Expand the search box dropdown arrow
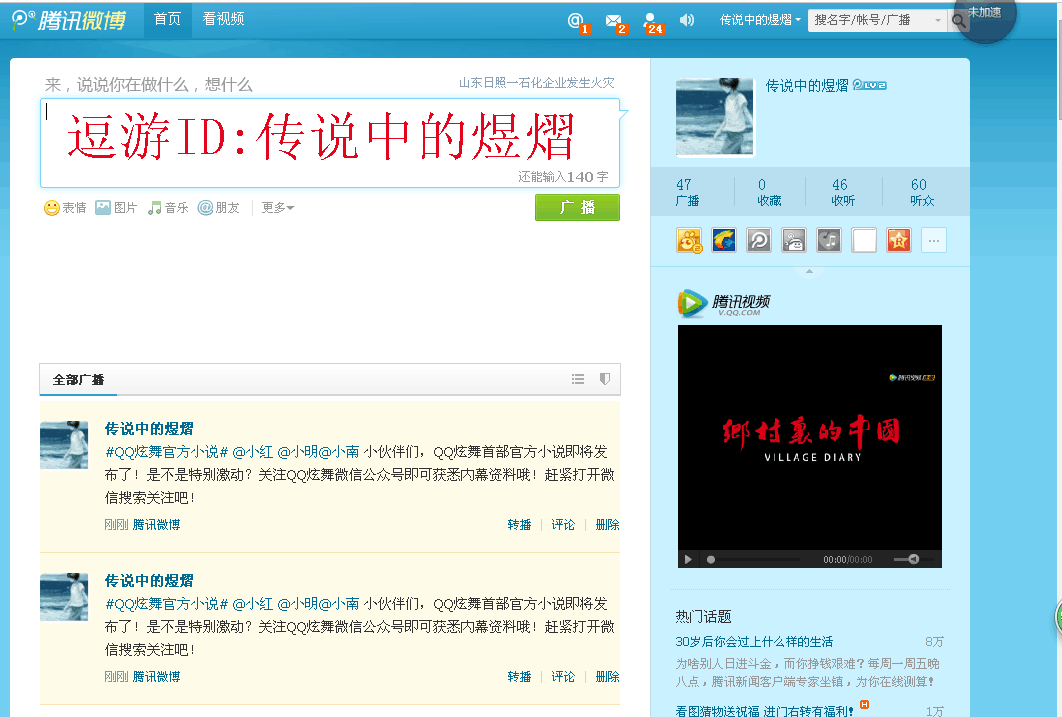Image resolution: width=1062 pixels, height=717 pixels. [x=938, y=20]
